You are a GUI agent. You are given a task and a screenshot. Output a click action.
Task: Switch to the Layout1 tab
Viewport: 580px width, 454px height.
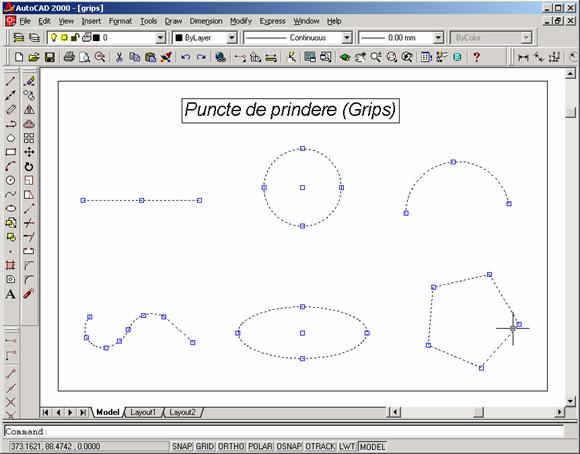(143, 412)
